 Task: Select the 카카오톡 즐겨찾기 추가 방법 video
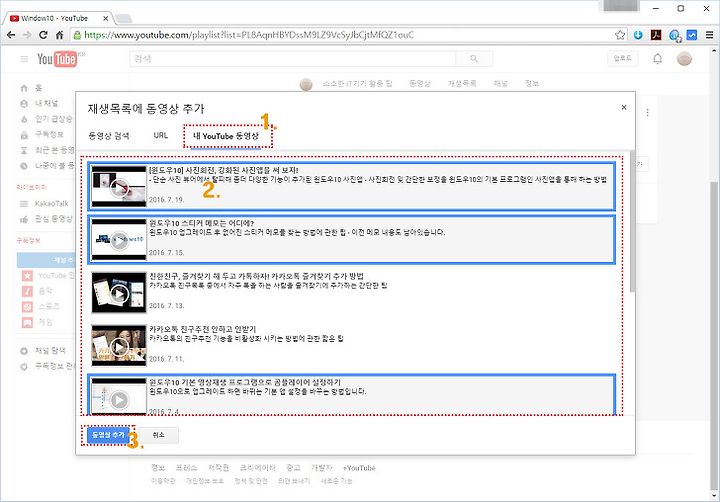pos(352,293)
